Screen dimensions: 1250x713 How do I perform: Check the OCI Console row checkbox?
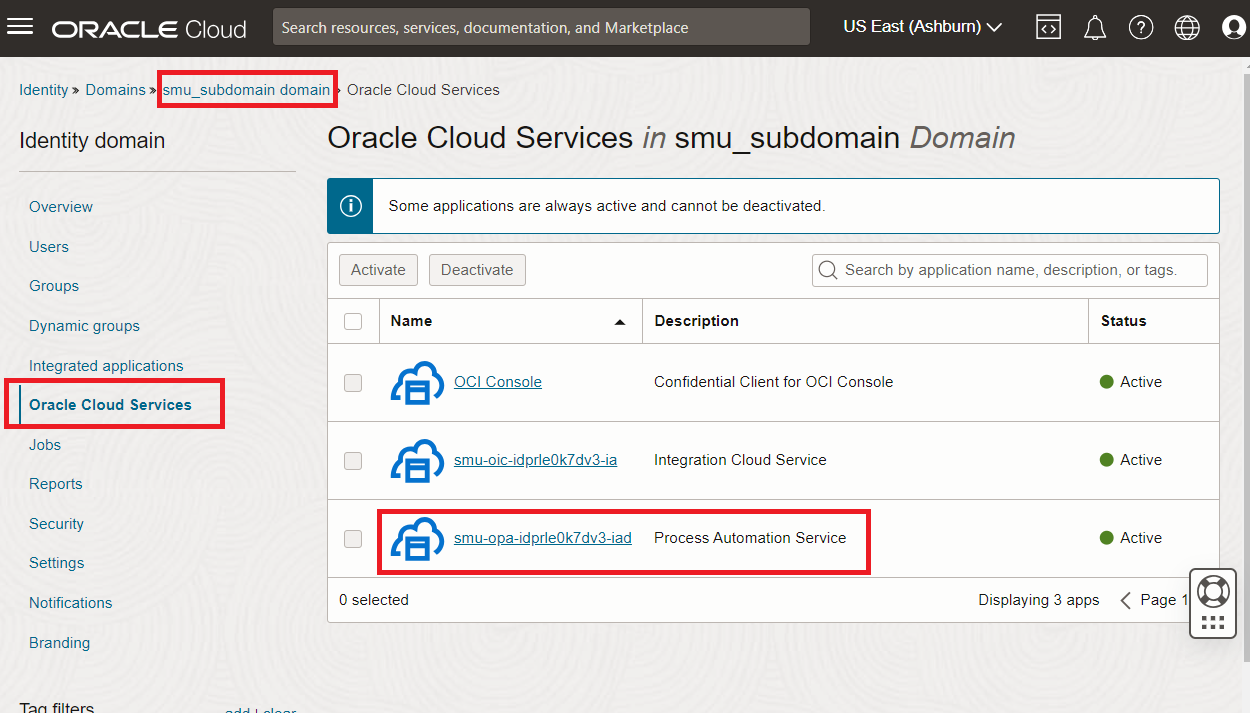(353, 382)
